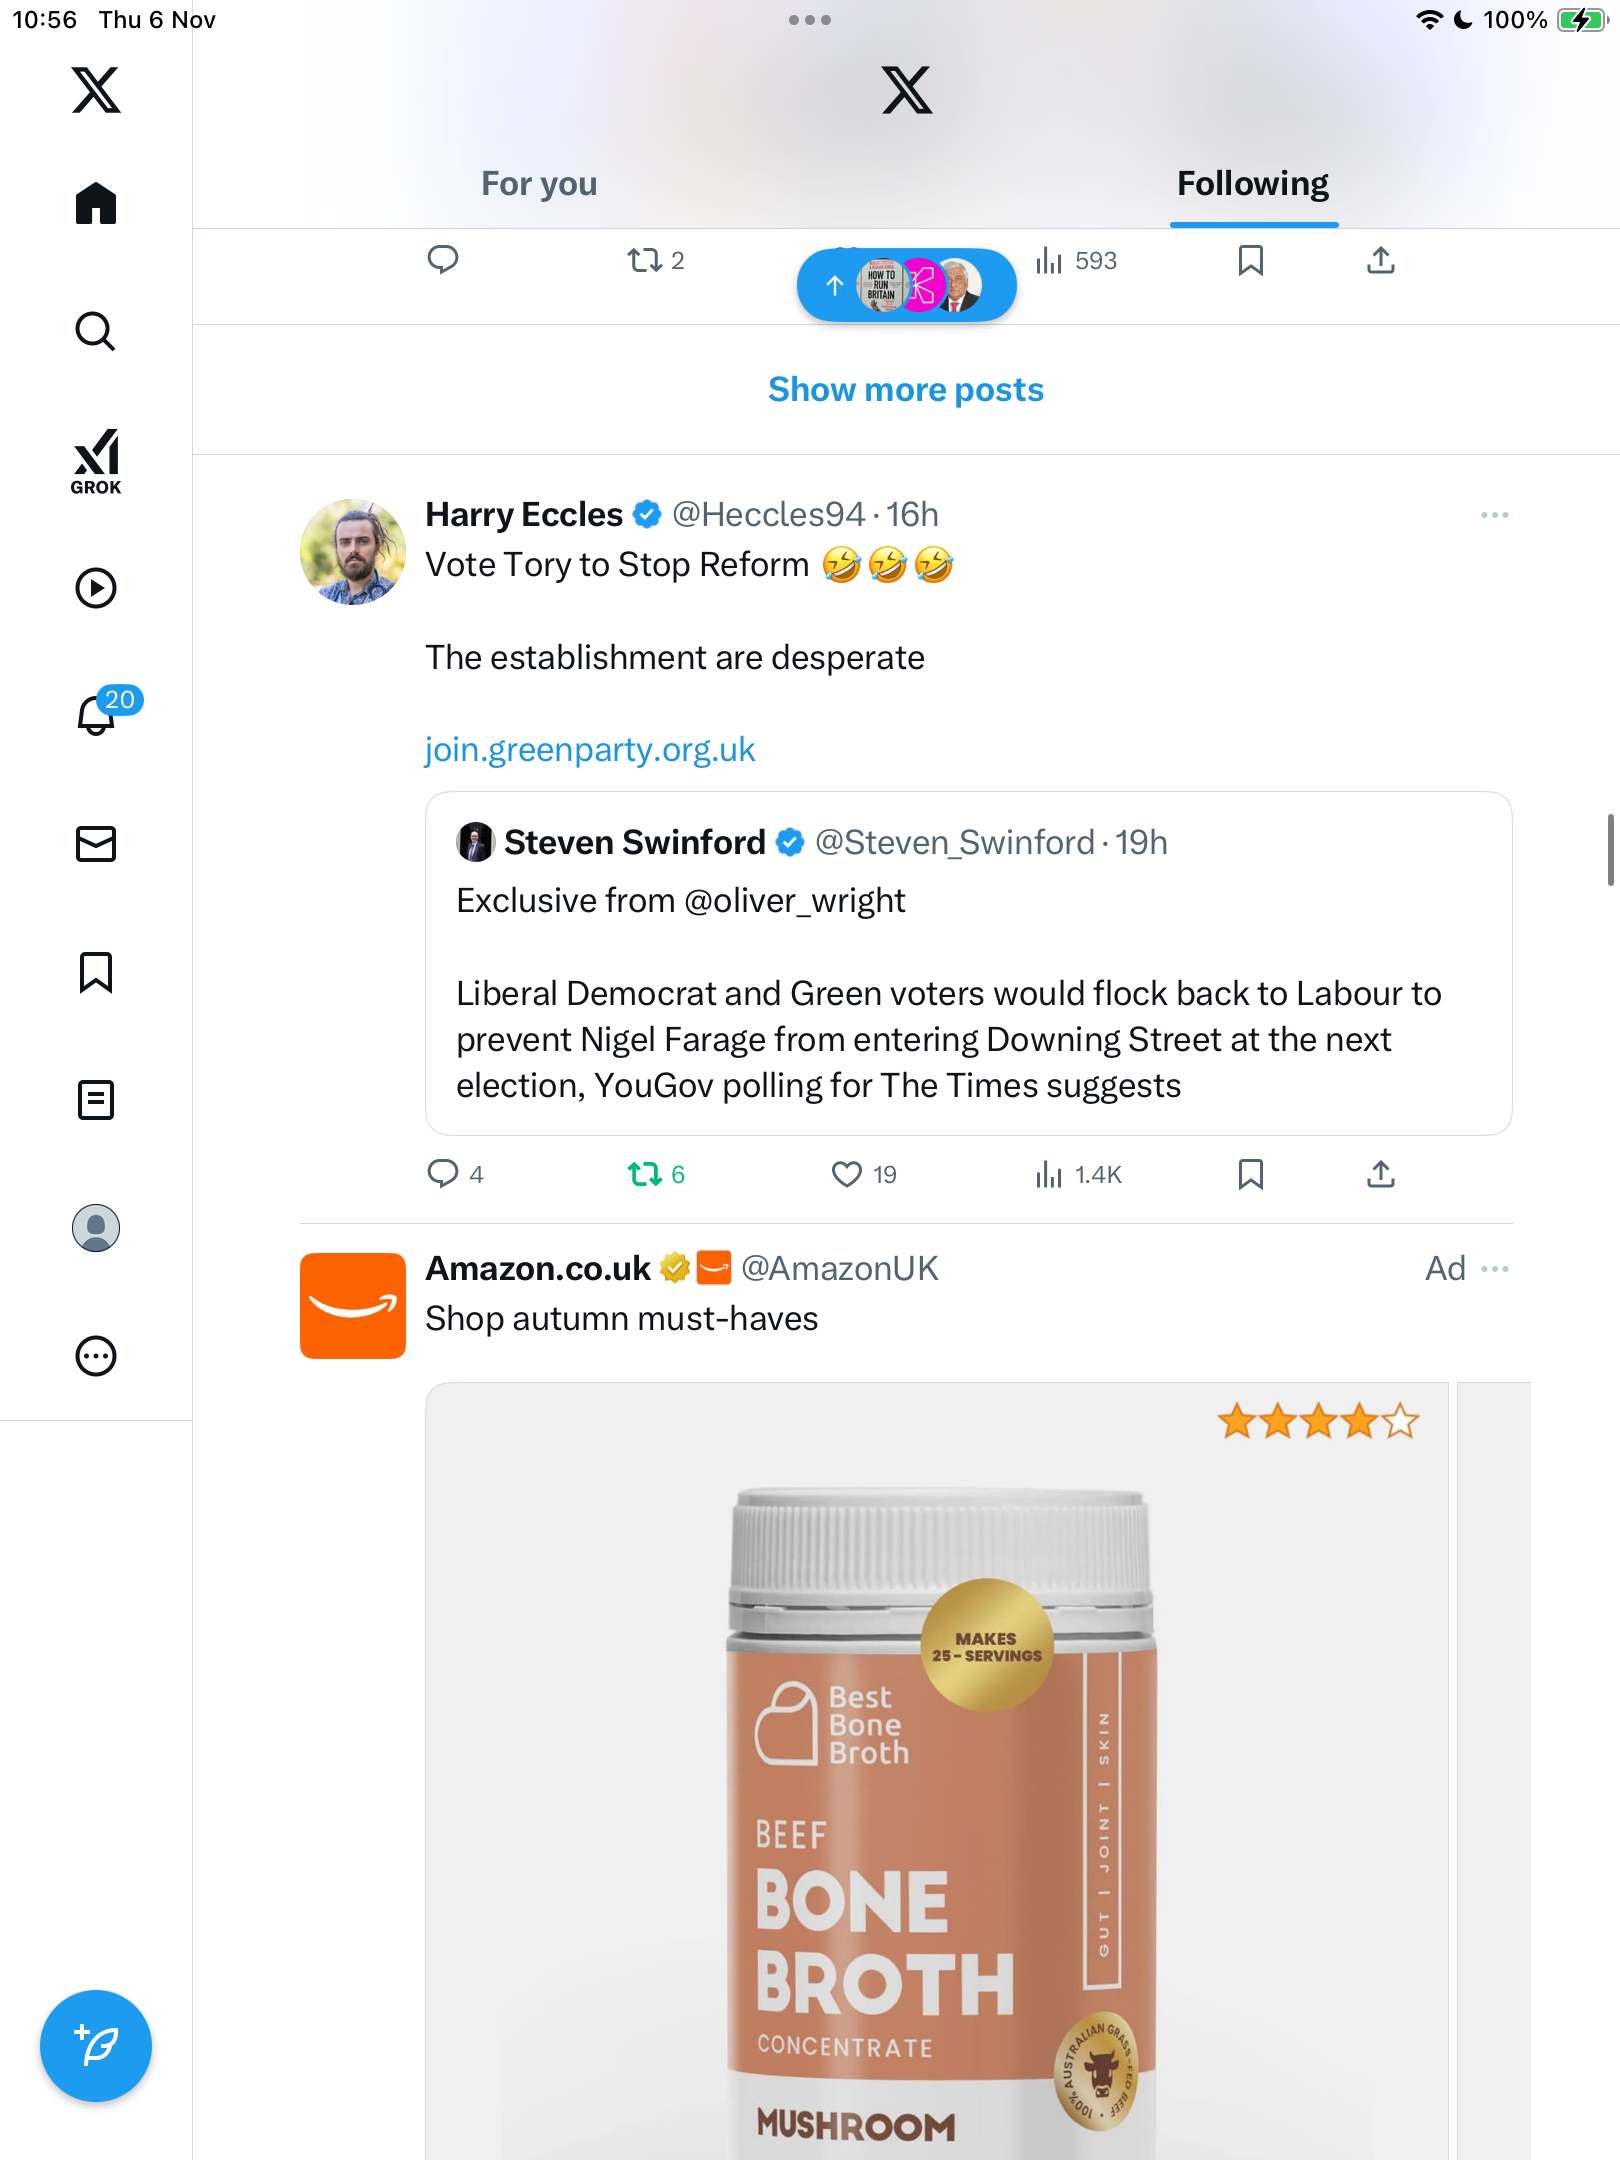Screen dimensions: 1620x2160
Task: Open Messages envelope icon
Action: [96, 844]
